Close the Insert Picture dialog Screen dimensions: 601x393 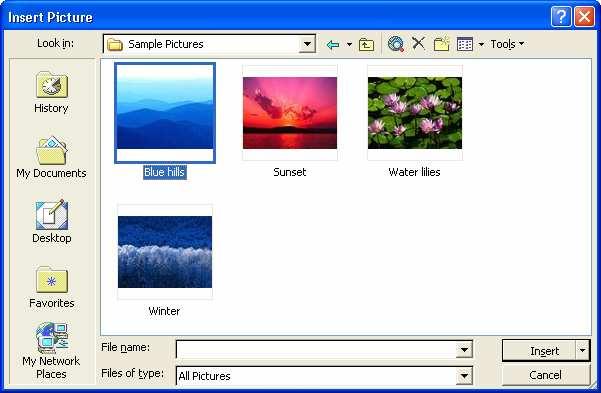point(584,17)
